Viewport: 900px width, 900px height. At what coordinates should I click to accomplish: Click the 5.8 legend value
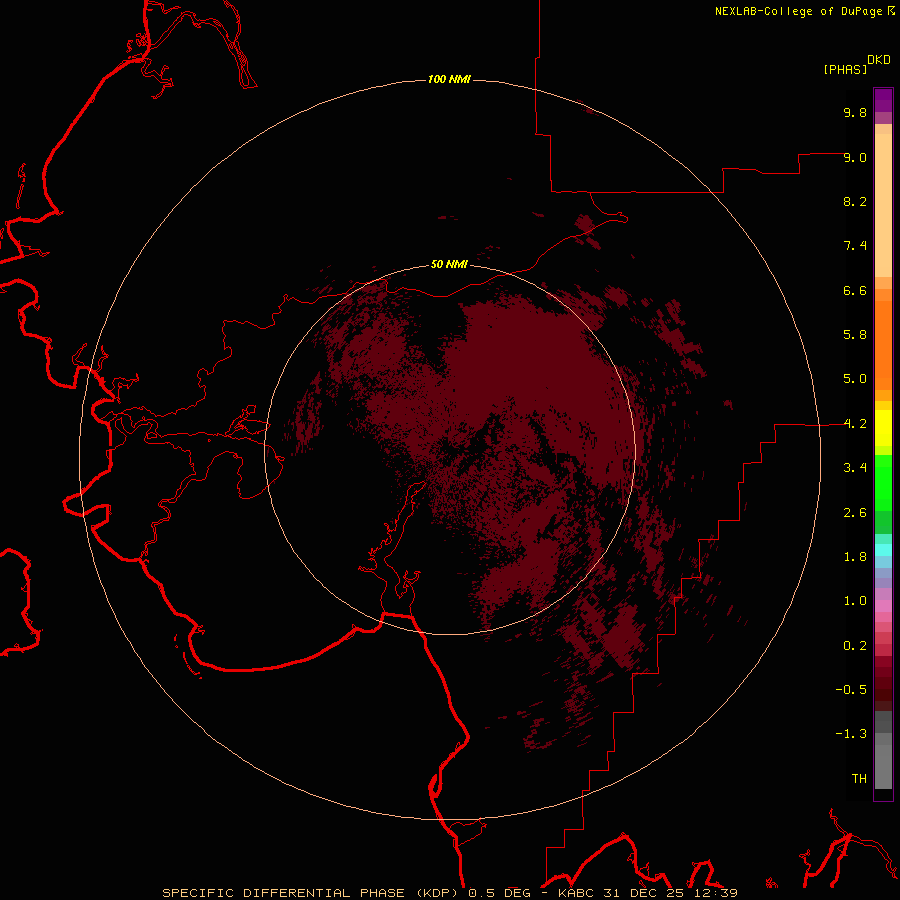click(x=855, y=334)
